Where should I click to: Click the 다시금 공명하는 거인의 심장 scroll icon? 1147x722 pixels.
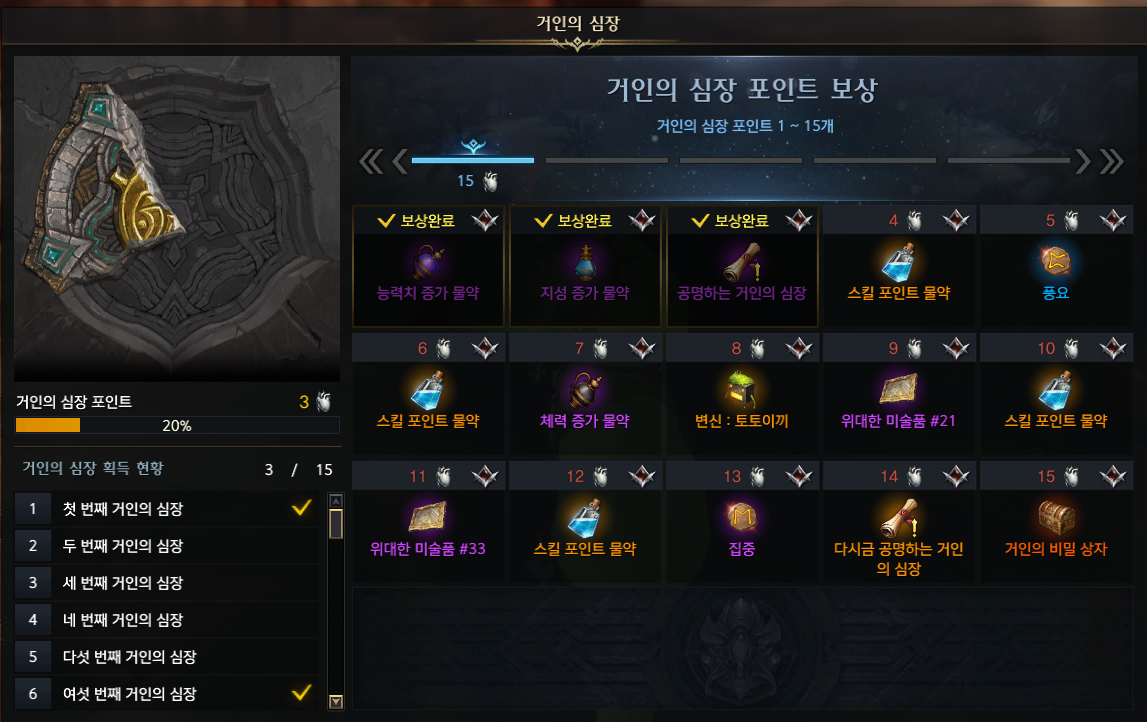pos(899,518)
